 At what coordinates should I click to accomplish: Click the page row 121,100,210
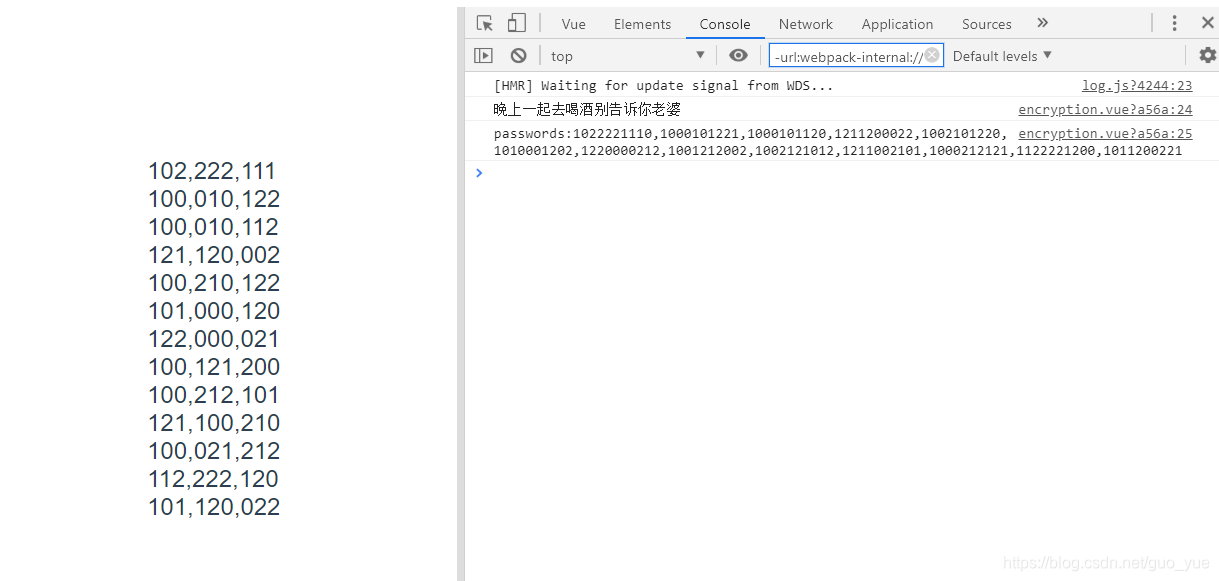click(x=214, y=423)
